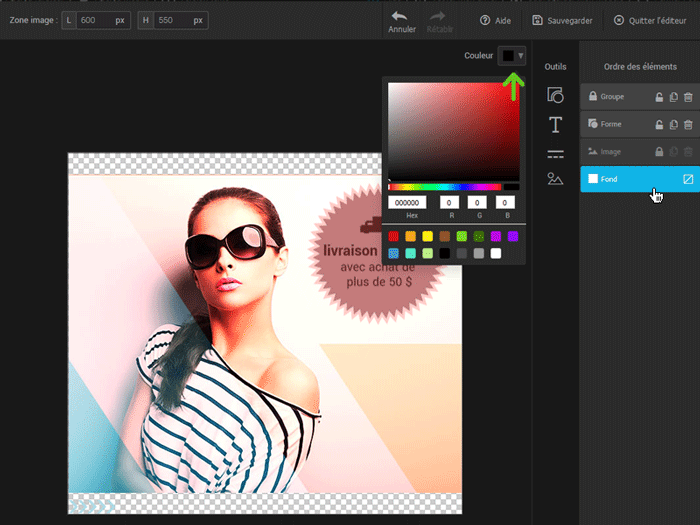700x525 pixels.
Task: Toggle lock on the Forme element
Action: pos(659,124)
